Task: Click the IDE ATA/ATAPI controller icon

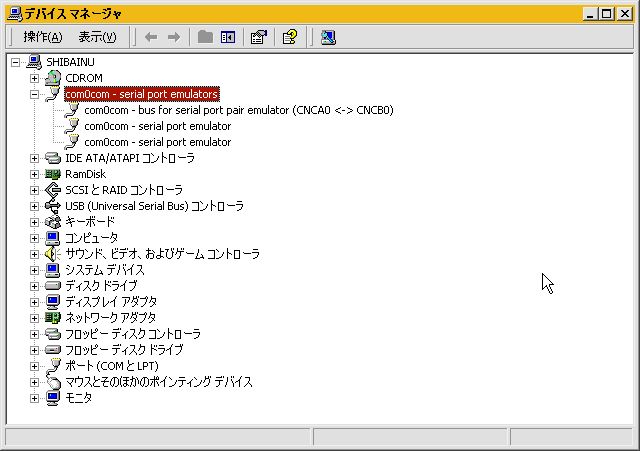Action: 53,158
